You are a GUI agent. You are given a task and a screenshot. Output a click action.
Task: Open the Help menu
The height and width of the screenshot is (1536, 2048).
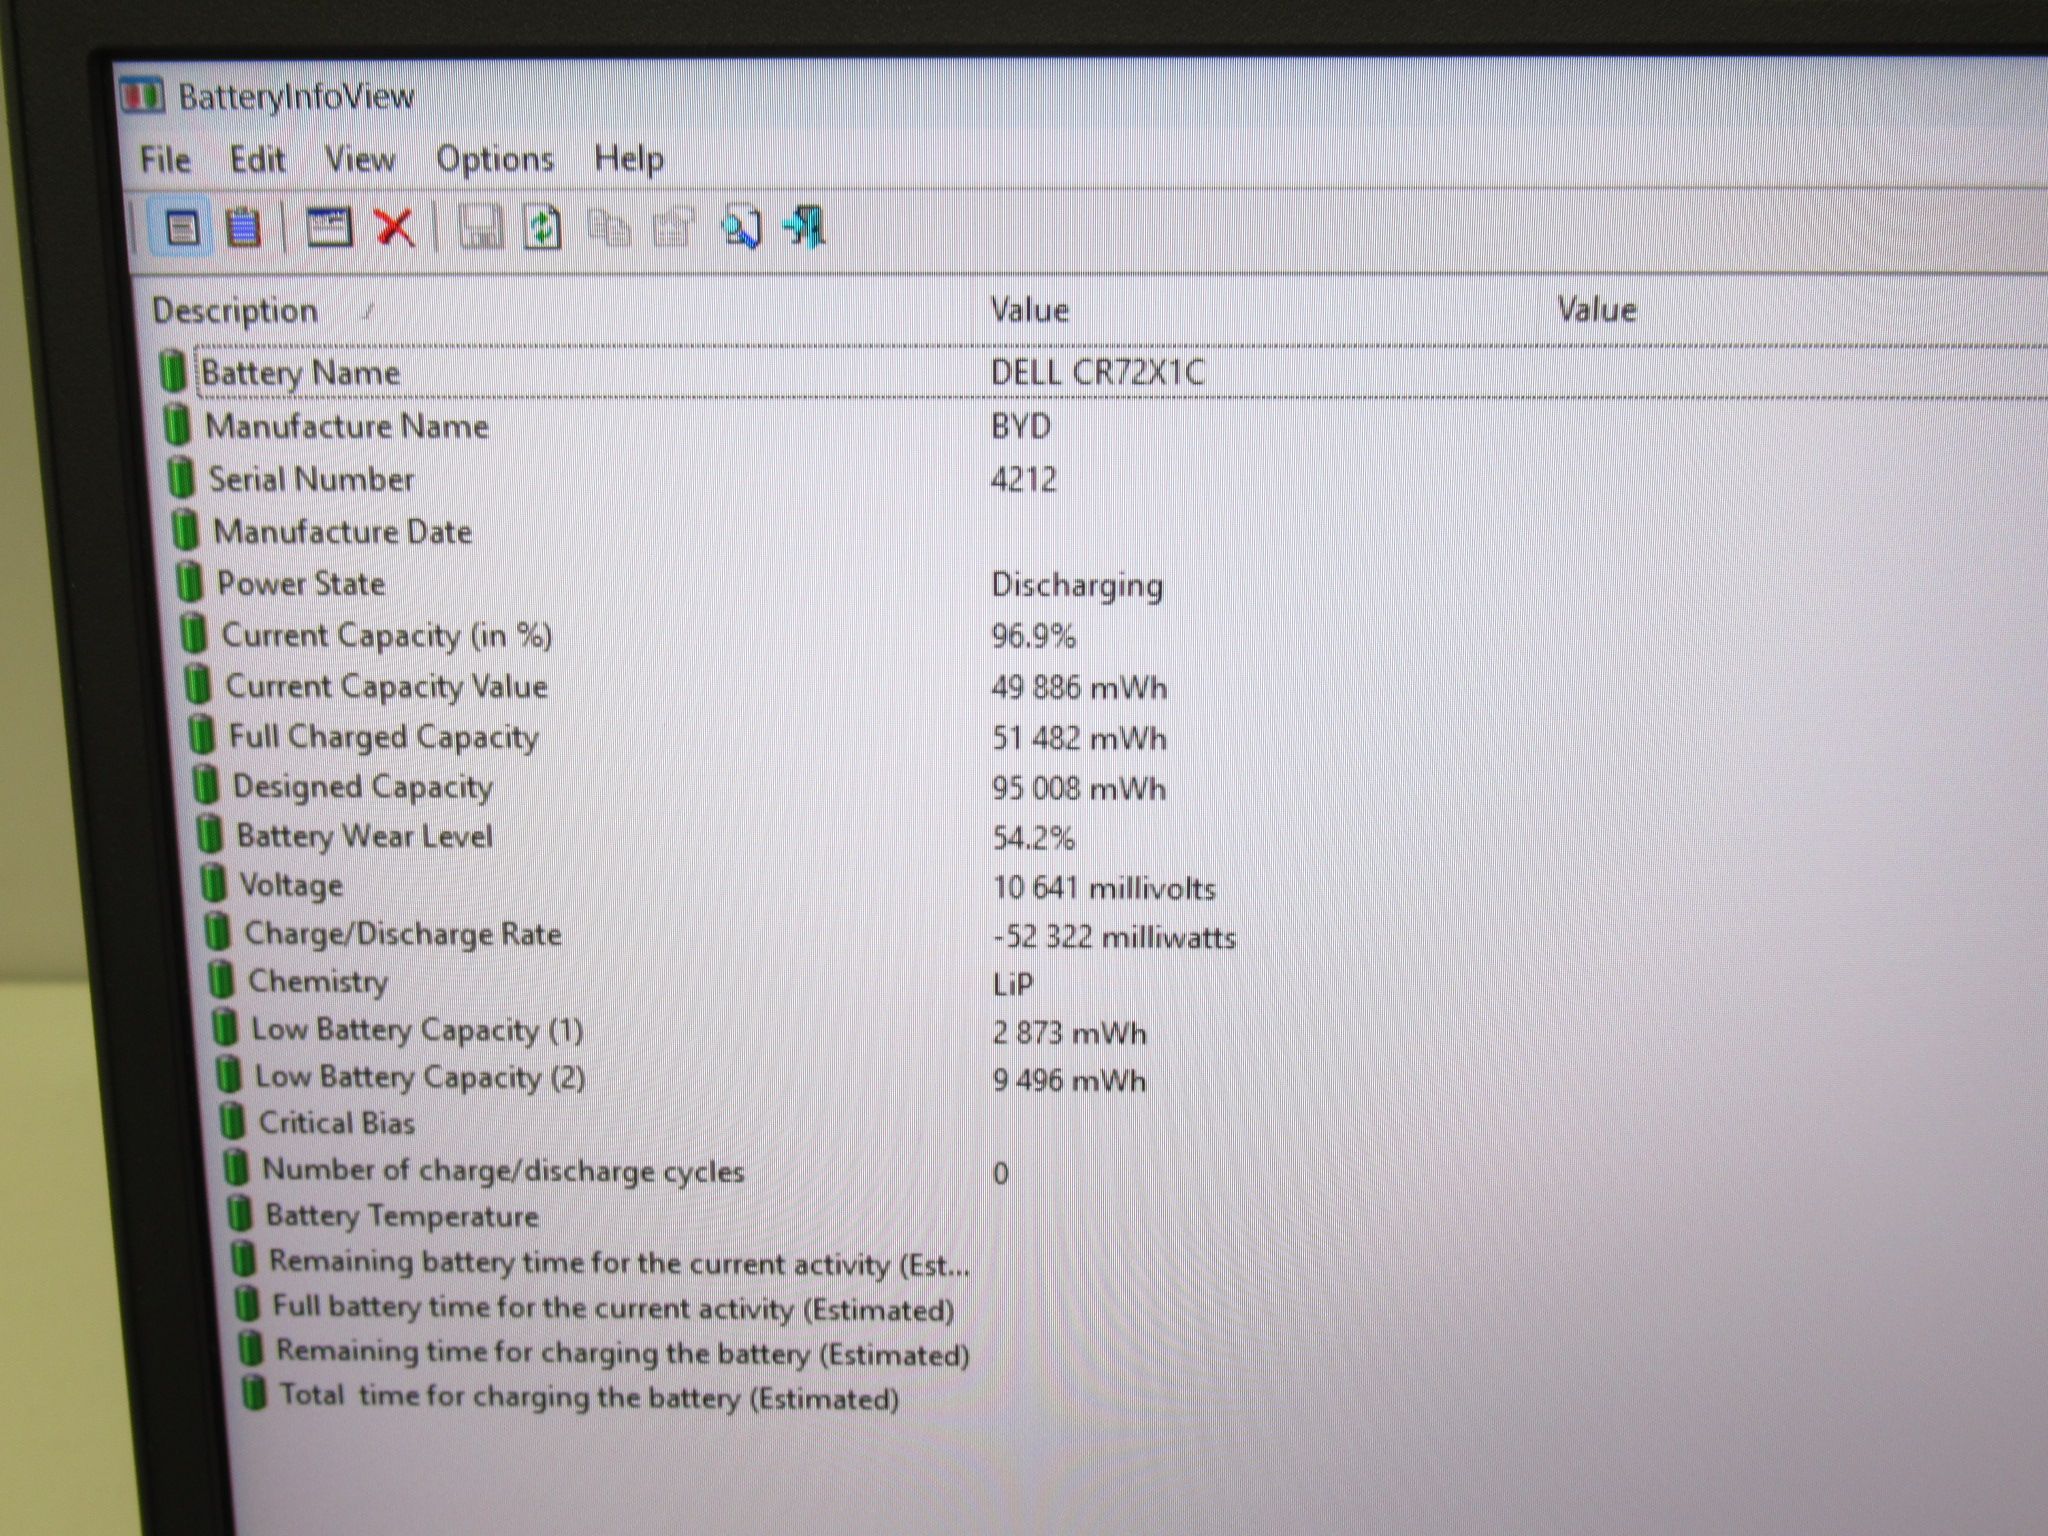tap(629, 159)
